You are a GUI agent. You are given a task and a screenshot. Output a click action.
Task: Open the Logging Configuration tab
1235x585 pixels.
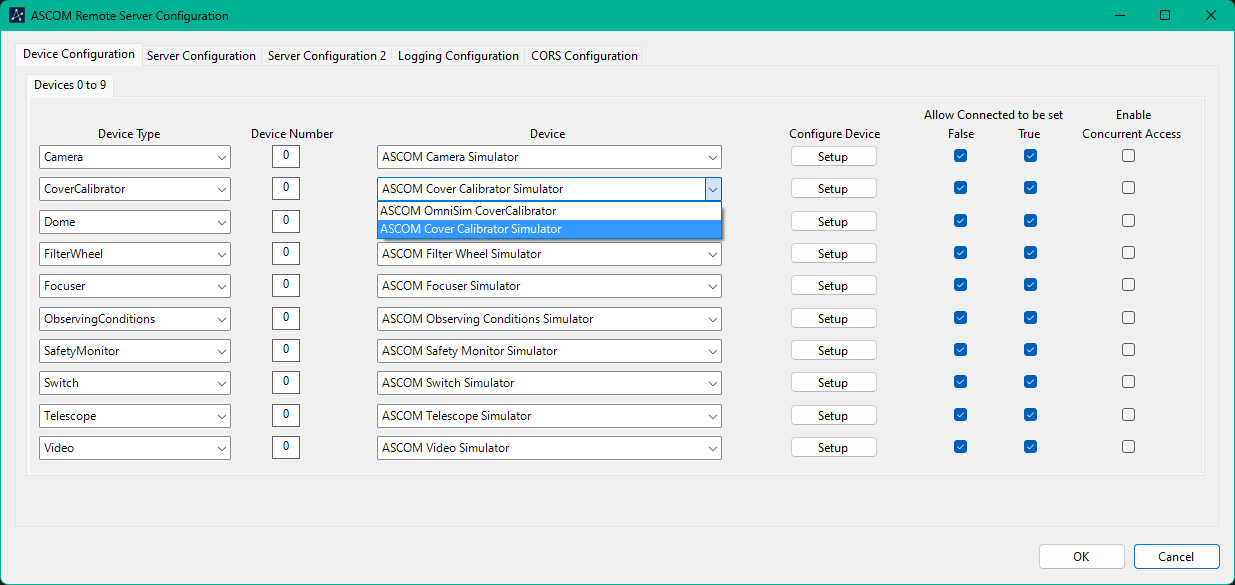point(458,56)
